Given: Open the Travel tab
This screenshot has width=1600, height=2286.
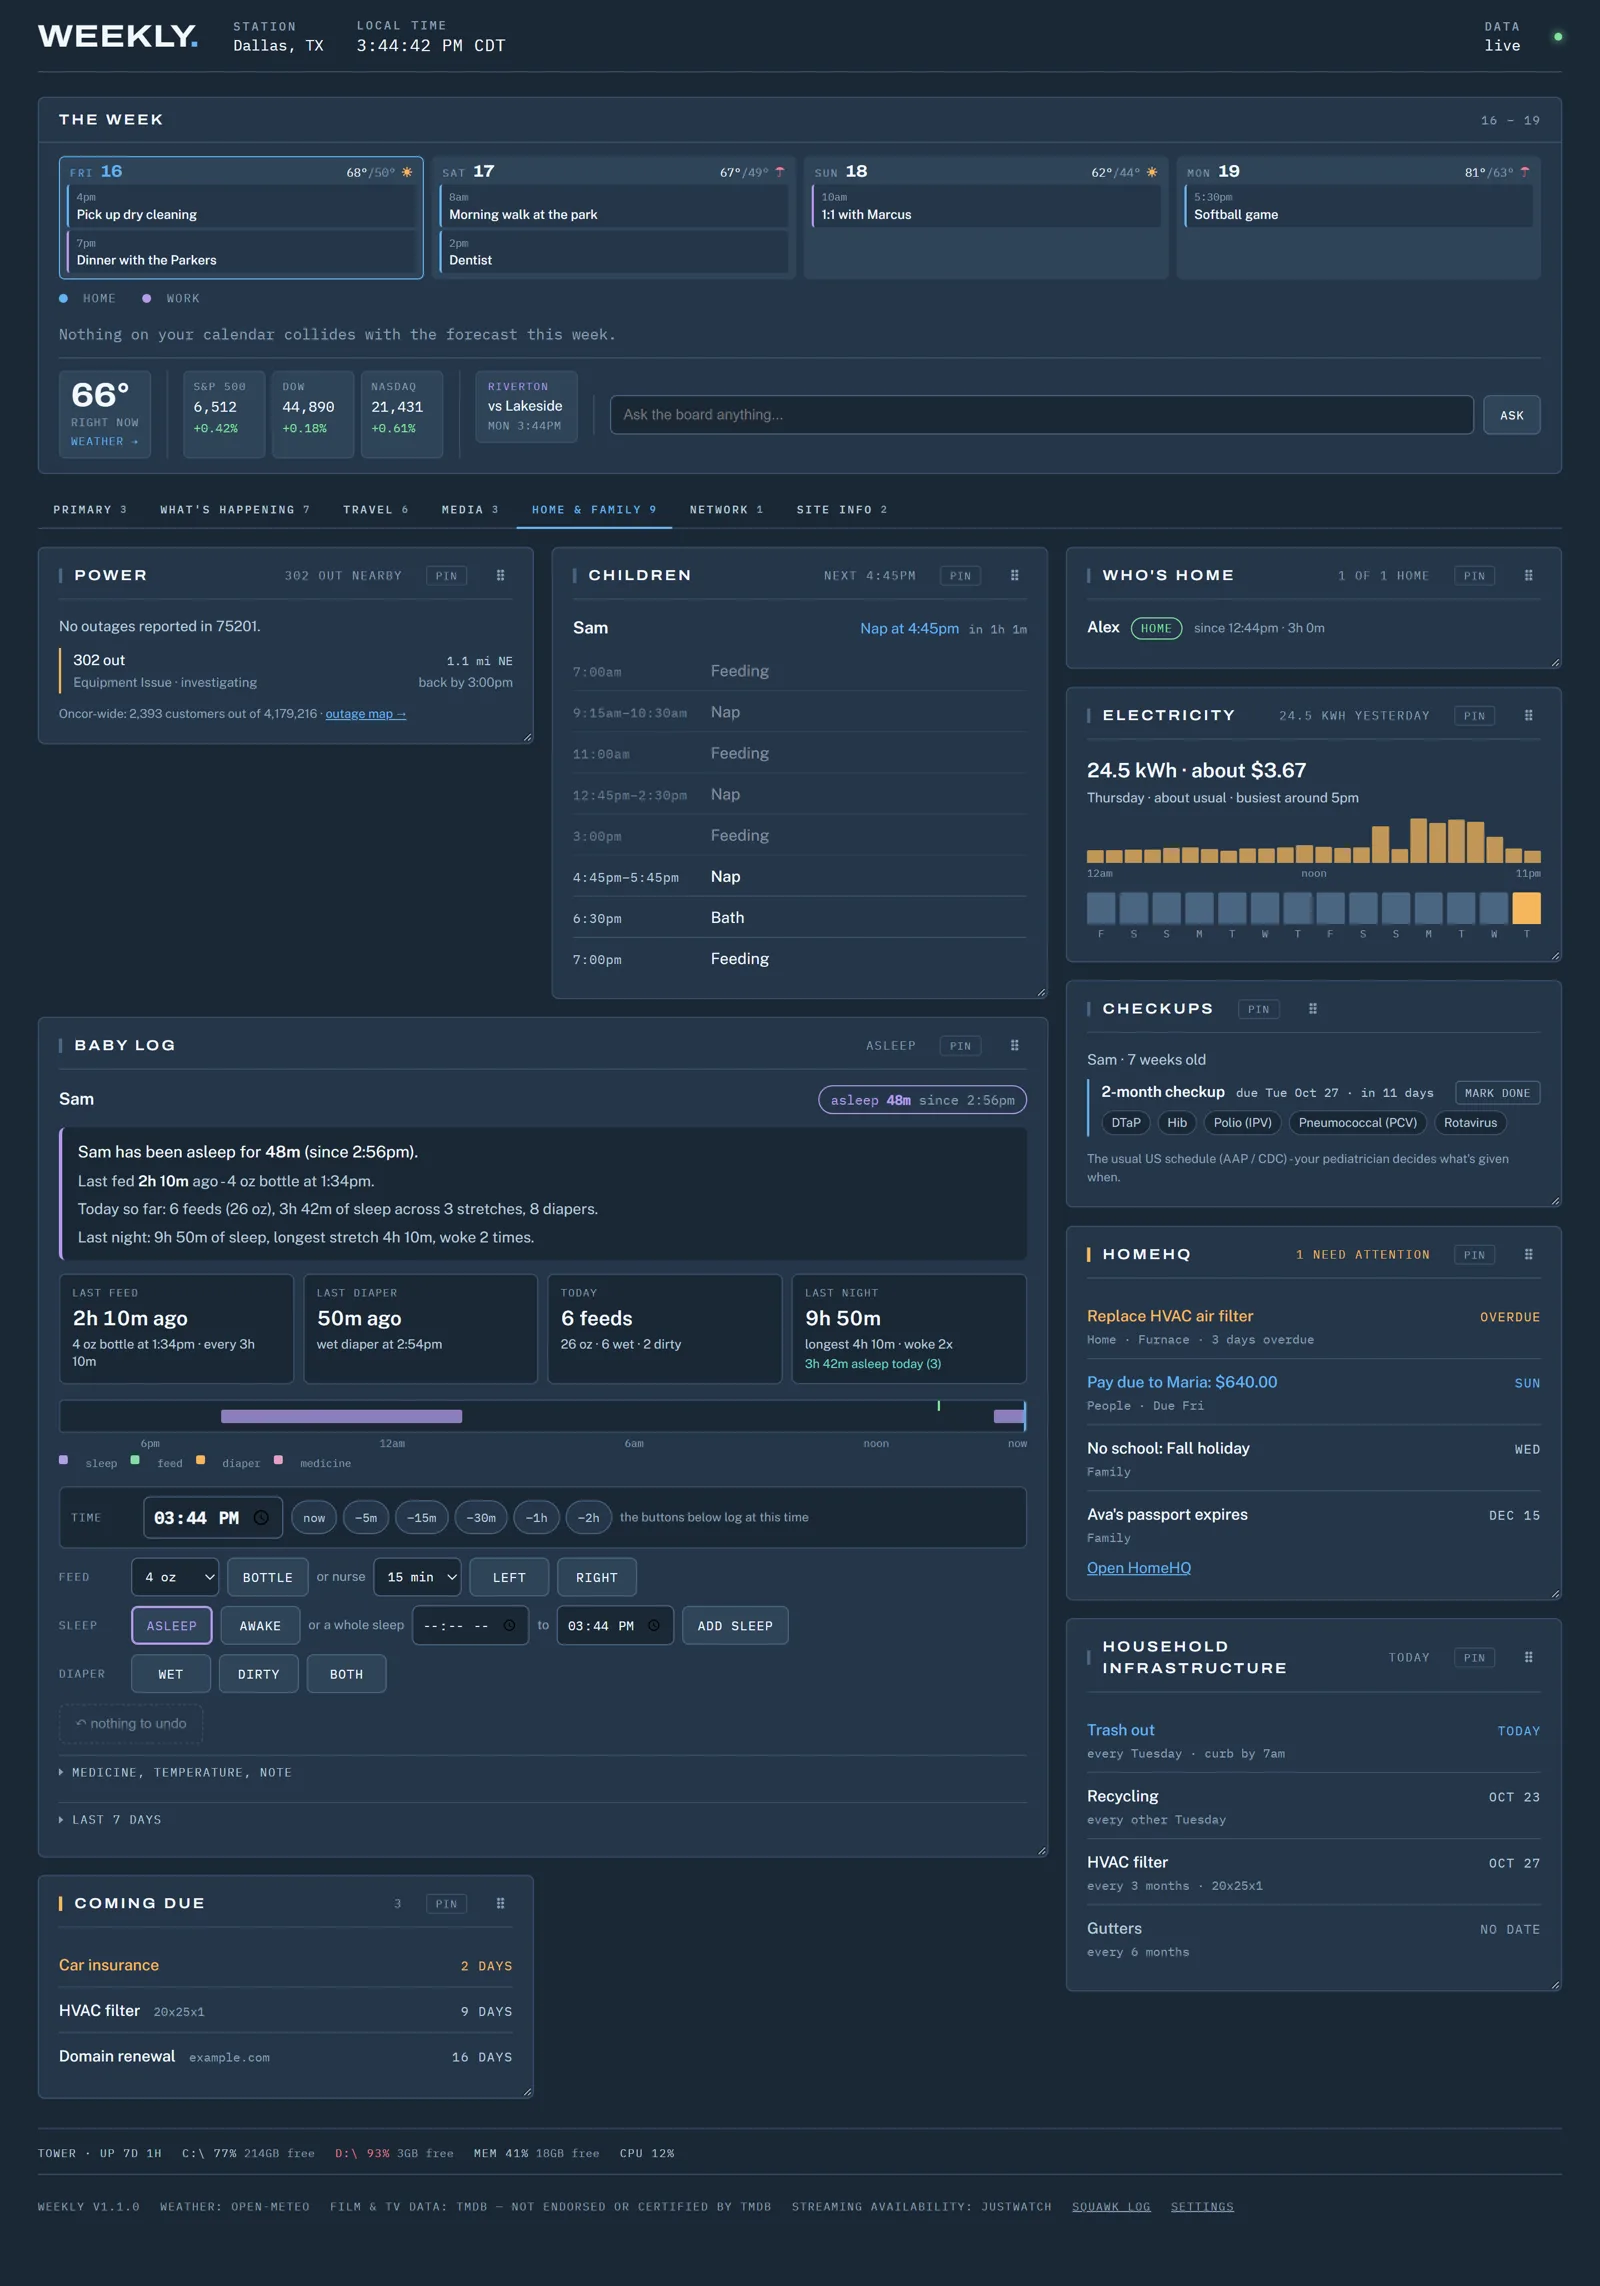Looking at the screenshot, I should click(x=375, y=509).
